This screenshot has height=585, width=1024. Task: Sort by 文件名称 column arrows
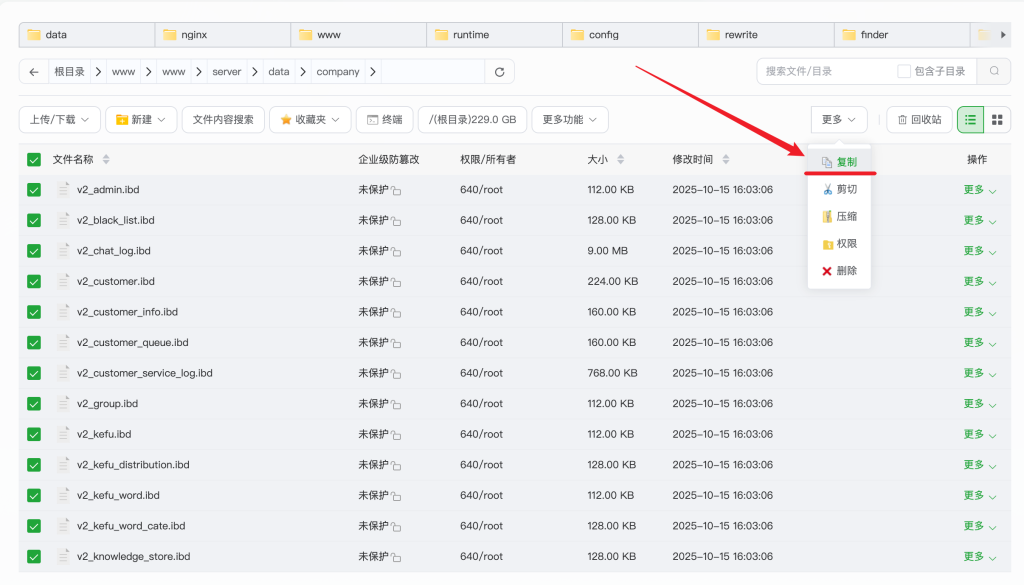[x=106, y=160]
